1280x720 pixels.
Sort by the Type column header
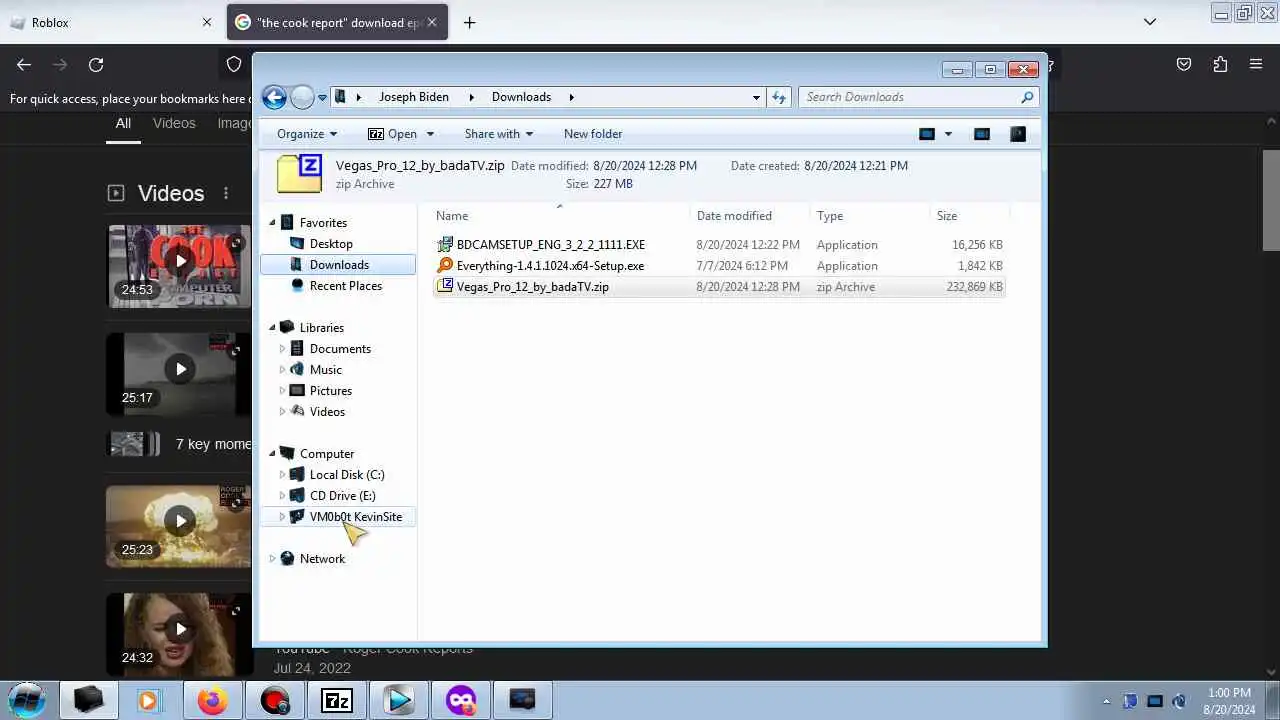click(x=869, y=216)
